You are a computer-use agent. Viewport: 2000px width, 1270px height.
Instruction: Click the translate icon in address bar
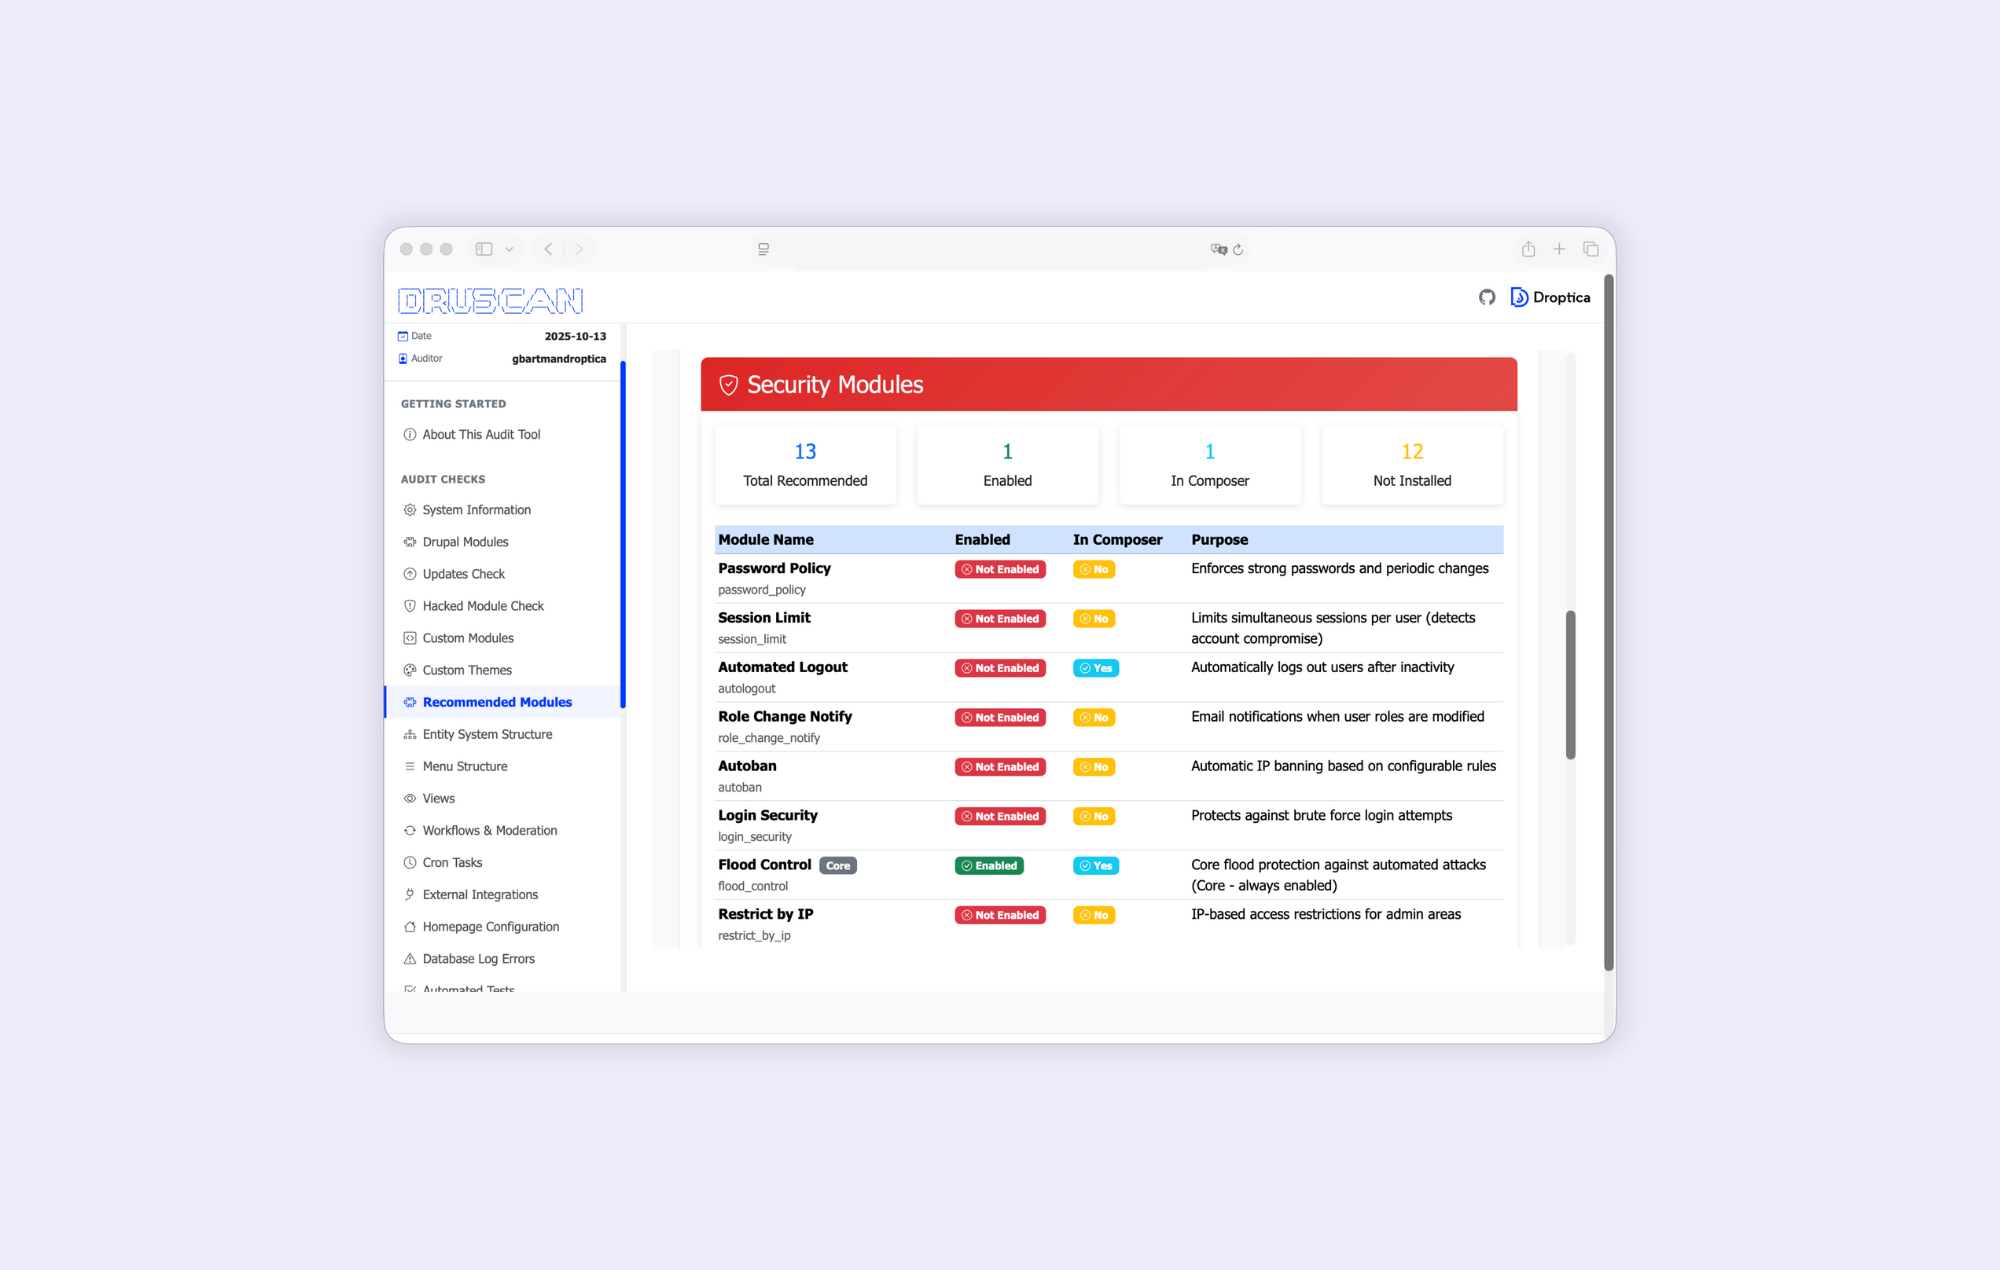pyautogui.click(x=1218, y=249)
